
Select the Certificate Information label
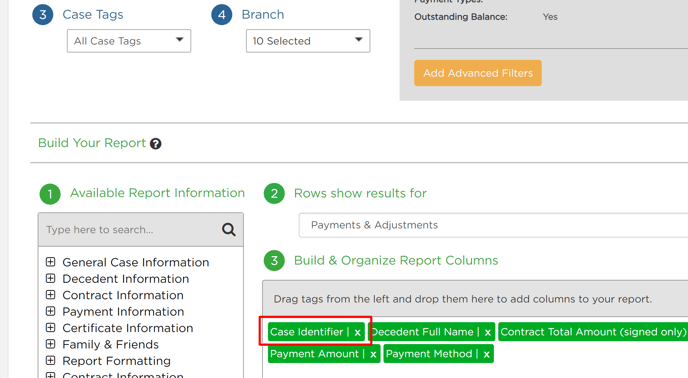(x=128, y=328)
